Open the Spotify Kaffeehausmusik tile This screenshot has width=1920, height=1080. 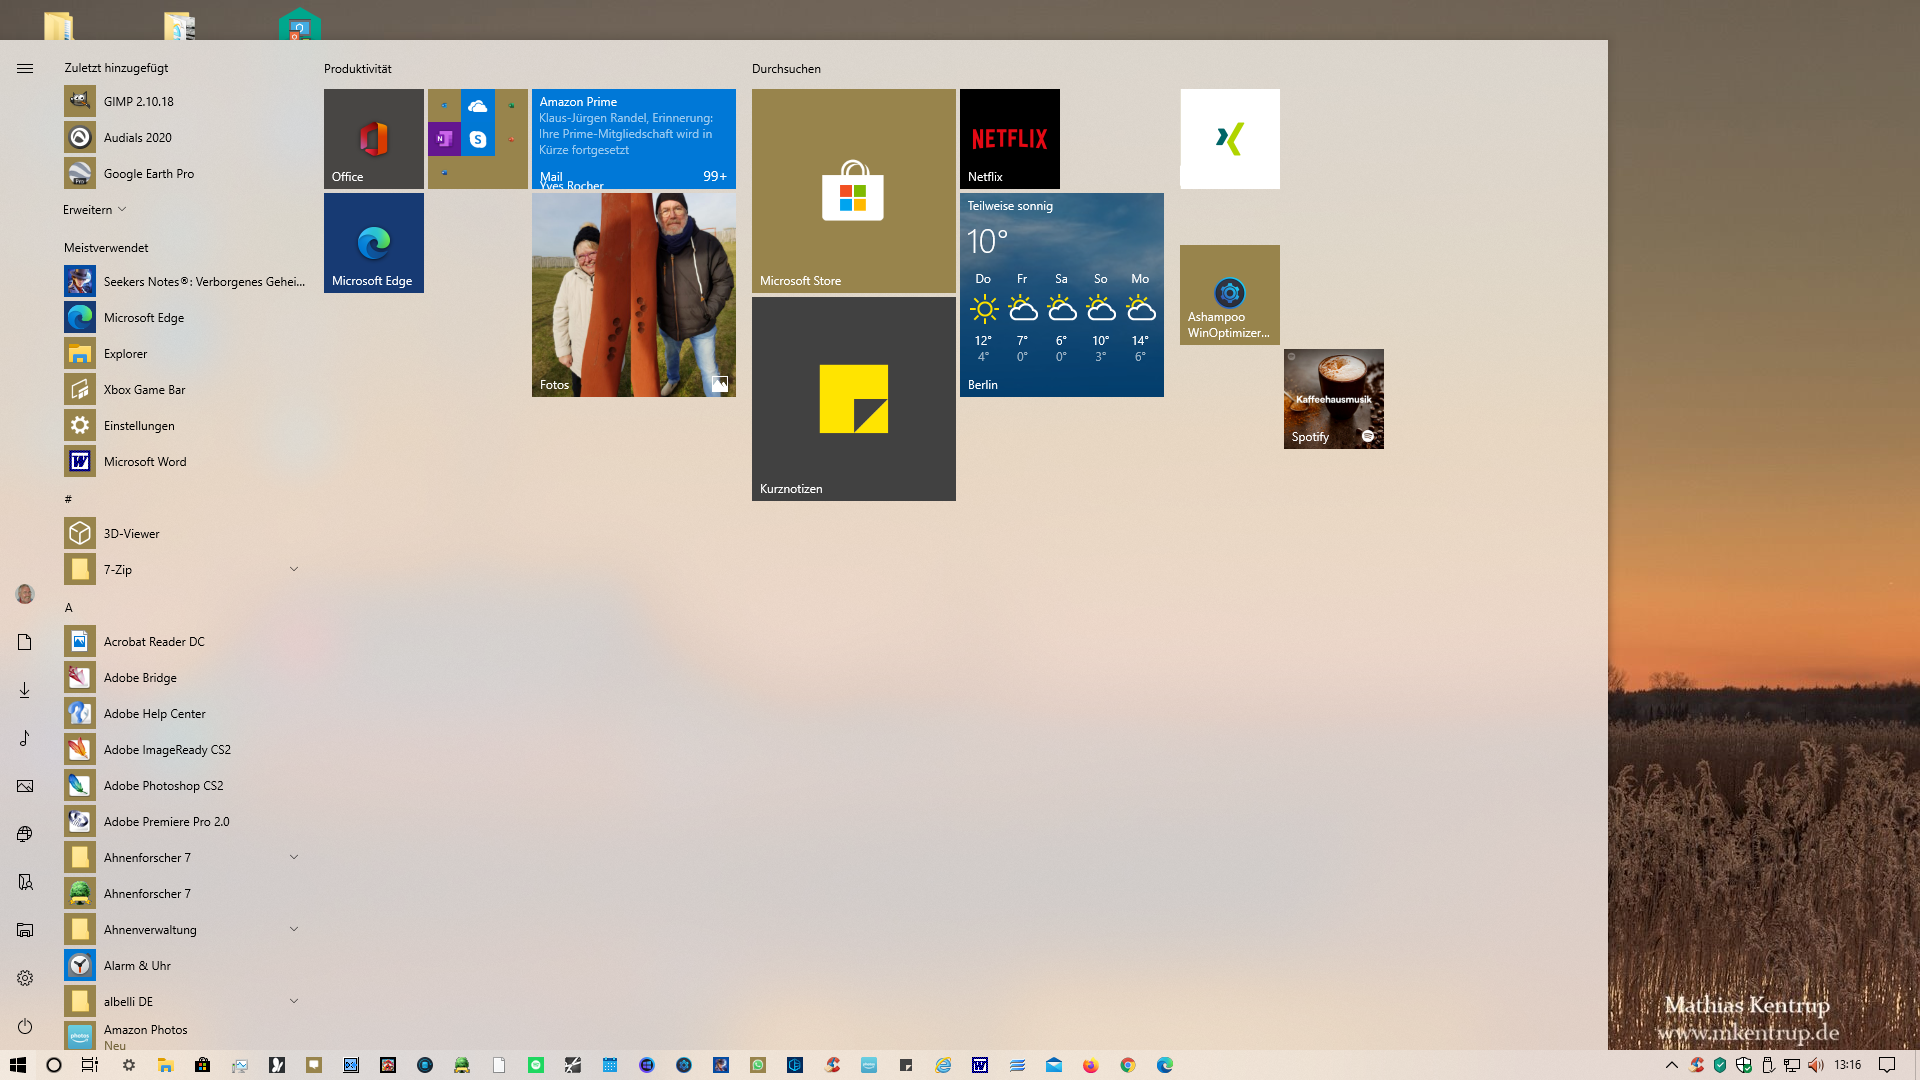1334,399
